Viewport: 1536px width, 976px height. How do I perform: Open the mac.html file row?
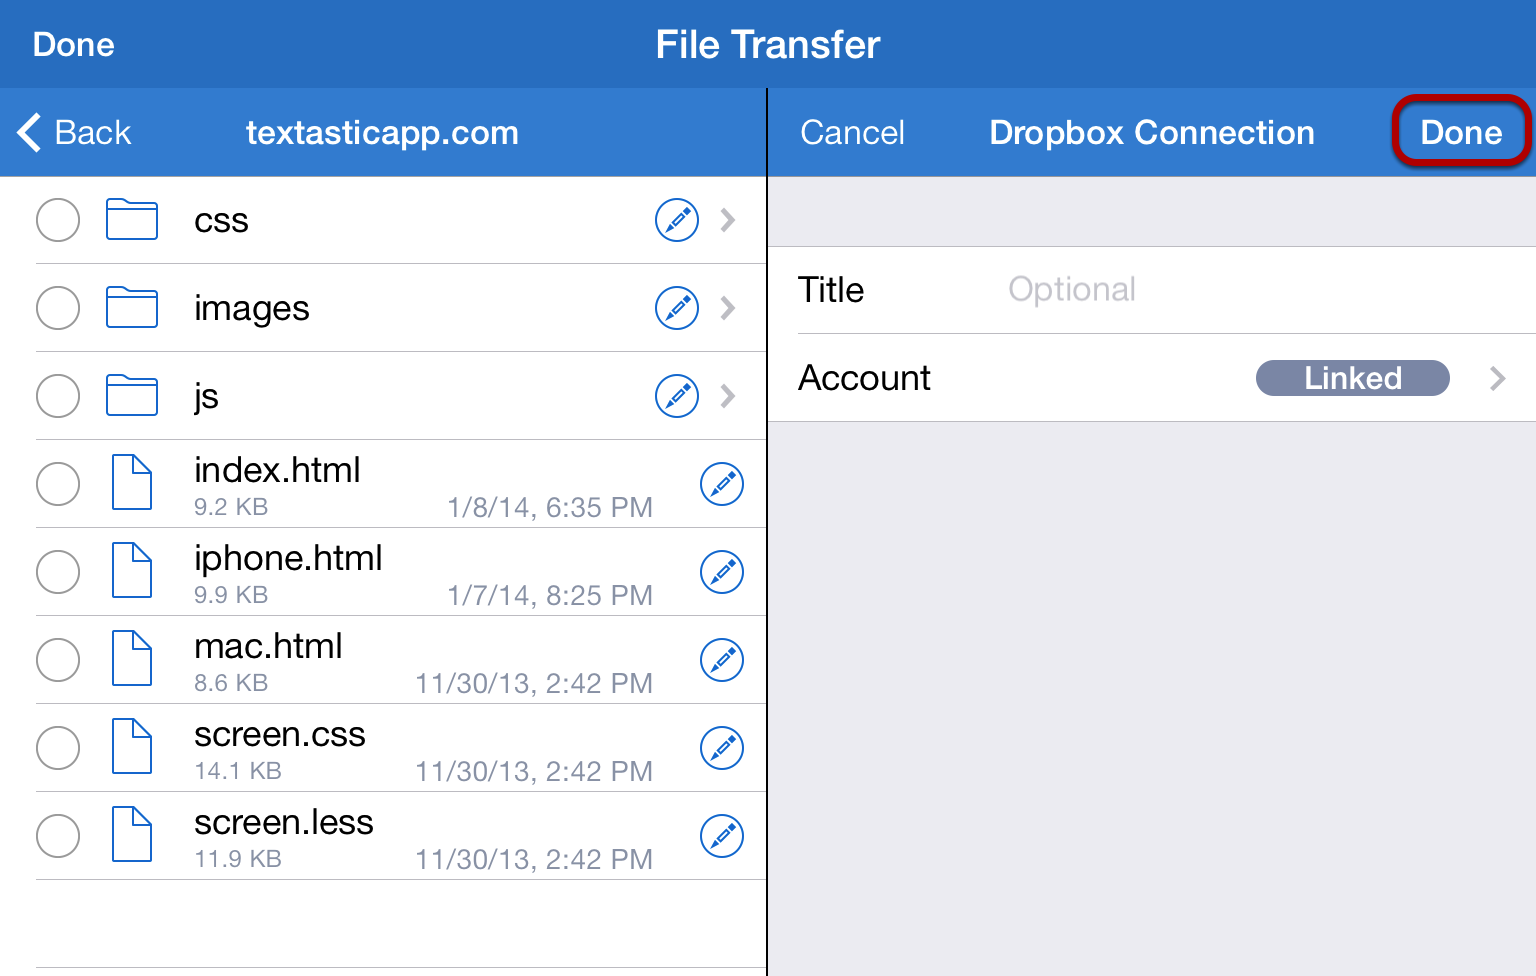pos(400,660)
